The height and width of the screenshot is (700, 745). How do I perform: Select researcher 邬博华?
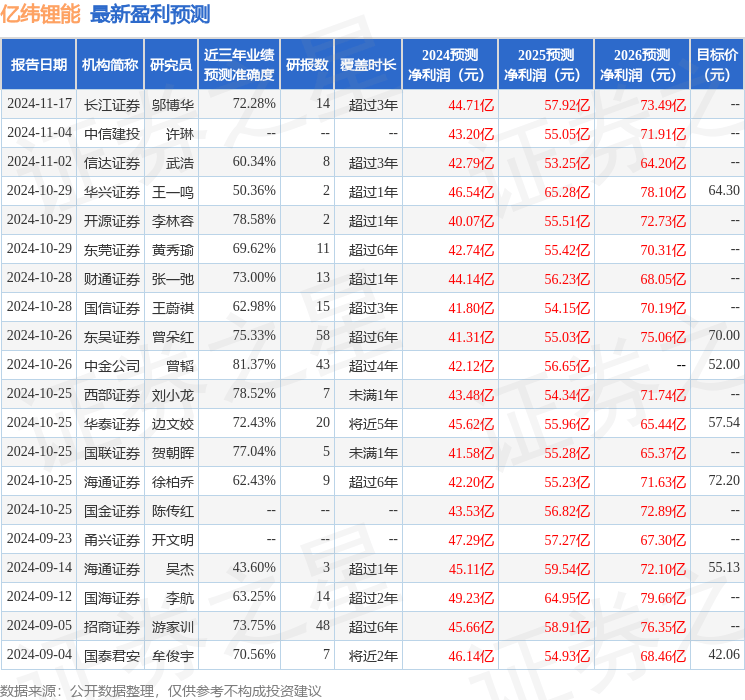(173, 105)
